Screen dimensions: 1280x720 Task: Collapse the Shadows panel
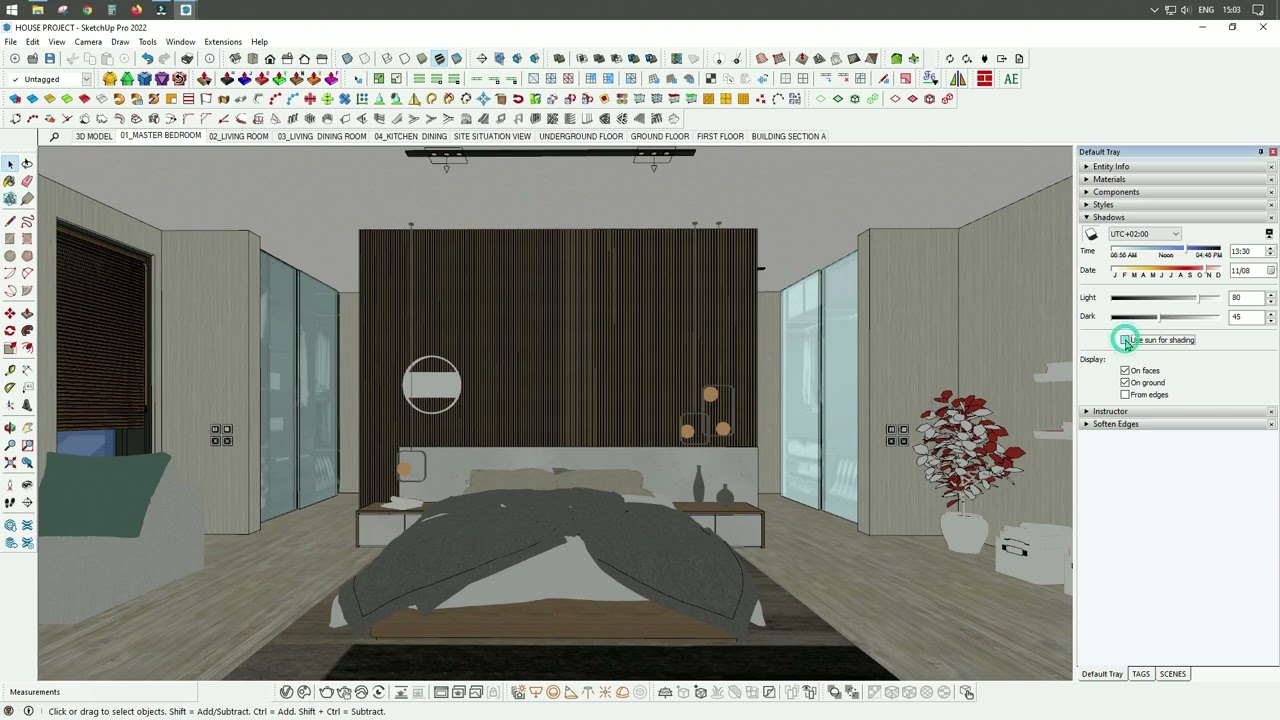[x=1108, y=217]
